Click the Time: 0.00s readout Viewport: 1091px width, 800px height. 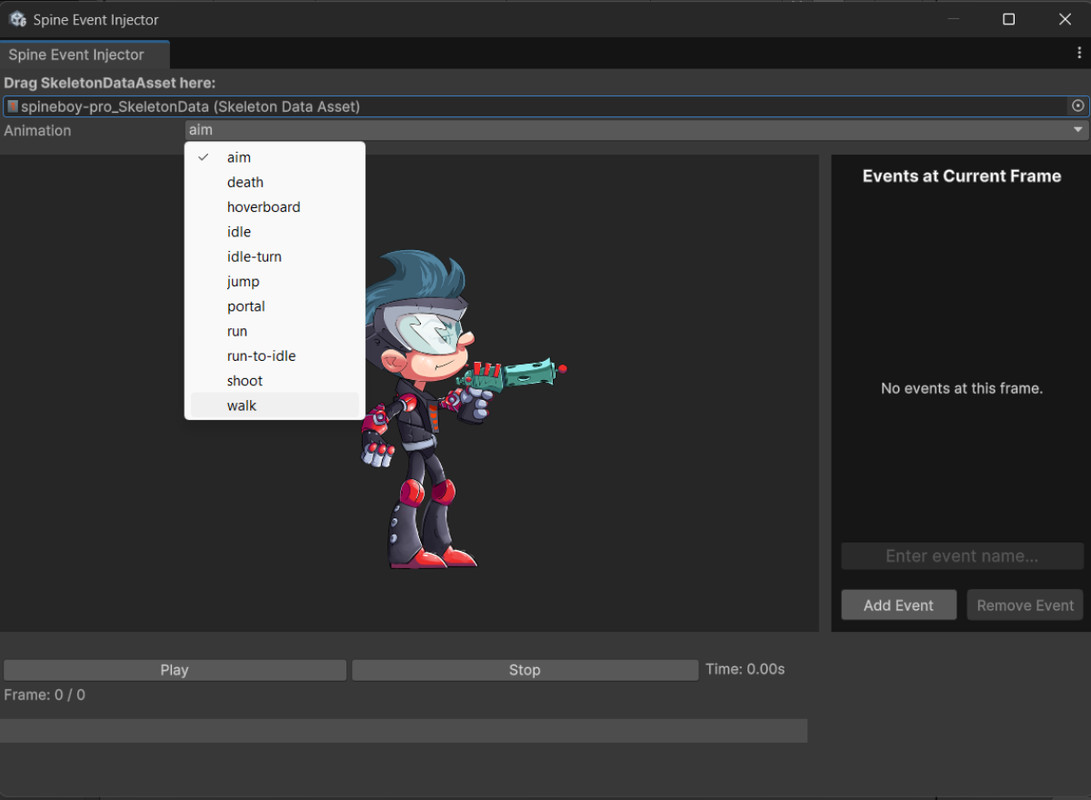[744, 669]
